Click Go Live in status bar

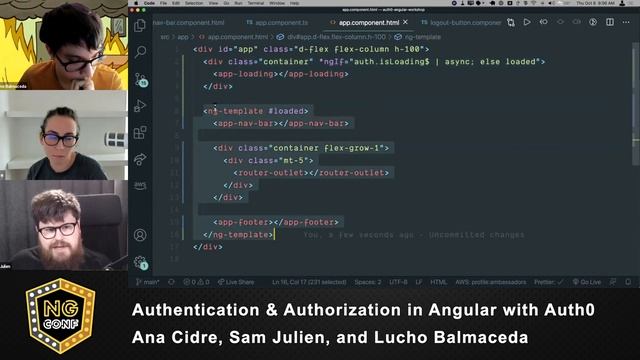point(587,282)
